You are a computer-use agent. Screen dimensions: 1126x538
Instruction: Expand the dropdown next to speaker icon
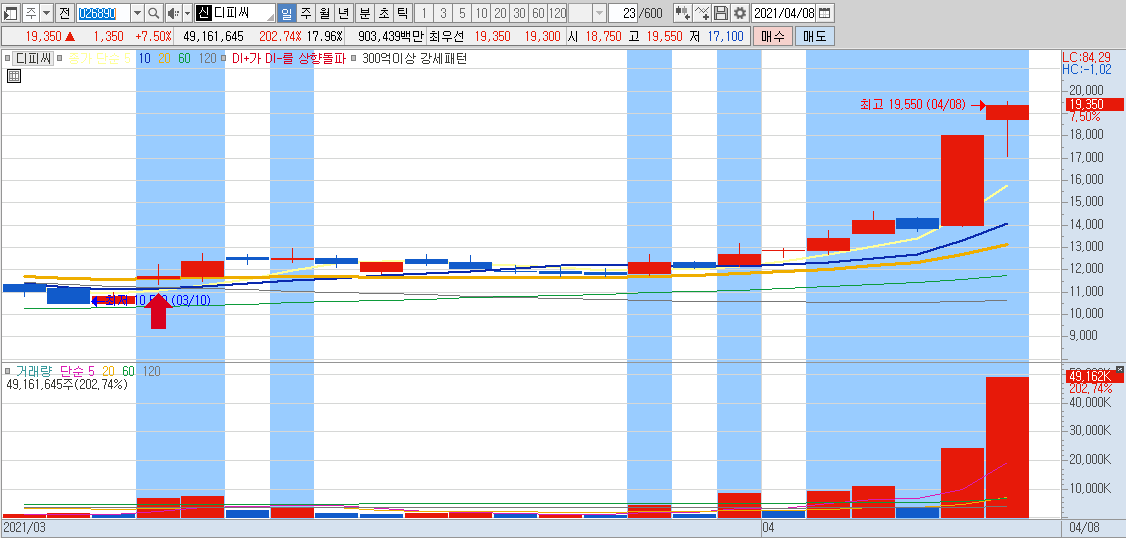tap(187, 13)
